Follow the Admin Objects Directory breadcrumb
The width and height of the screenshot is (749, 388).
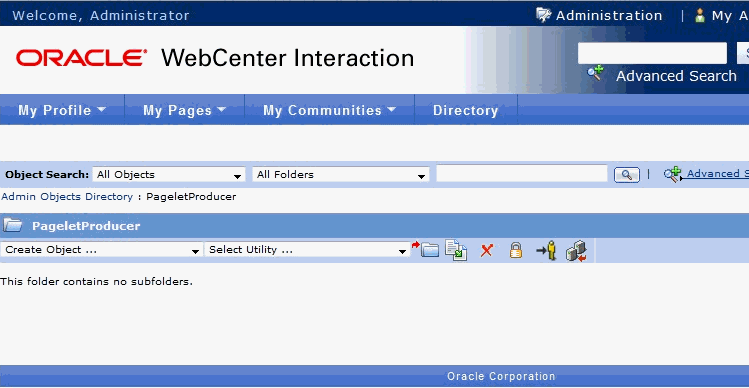[67, 196]
